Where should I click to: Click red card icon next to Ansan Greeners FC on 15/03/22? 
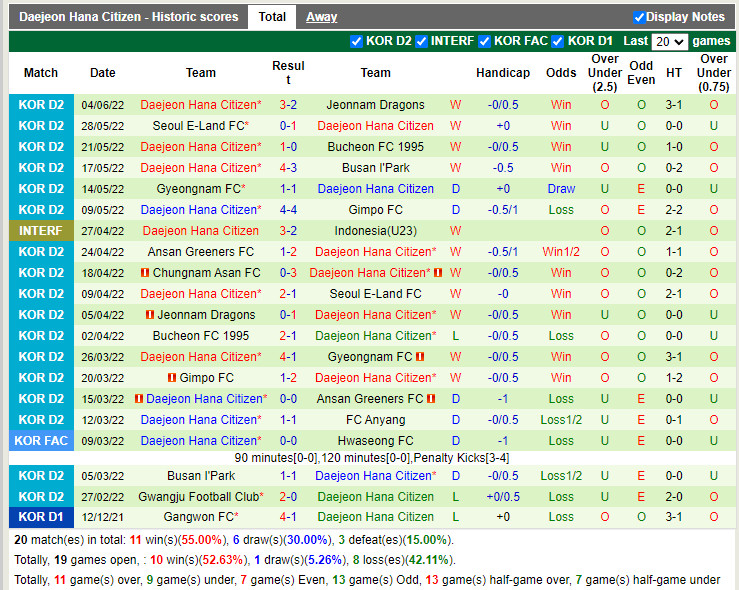coord(432,399)
